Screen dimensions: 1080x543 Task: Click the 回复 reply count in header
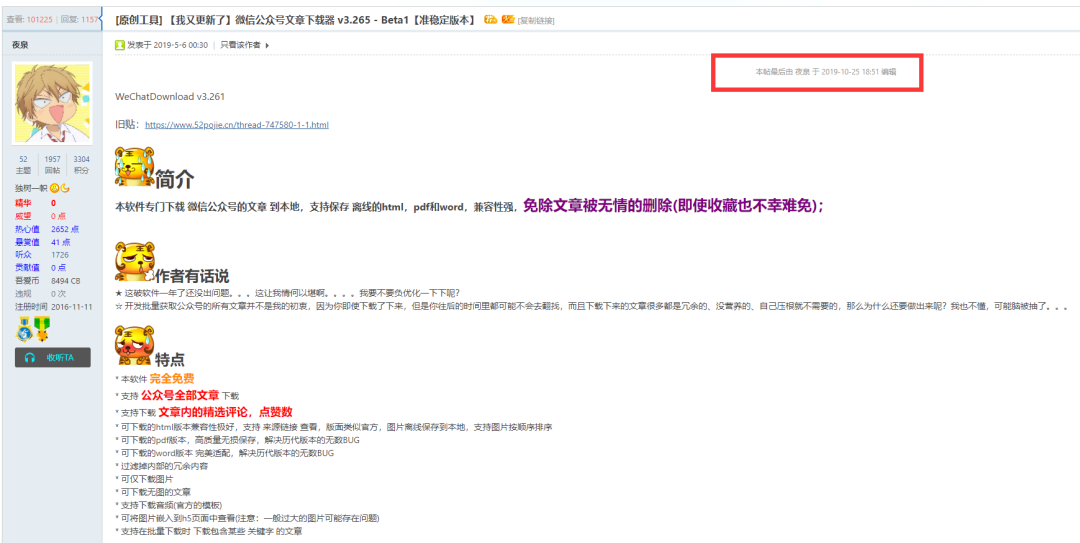coord(79,19)
